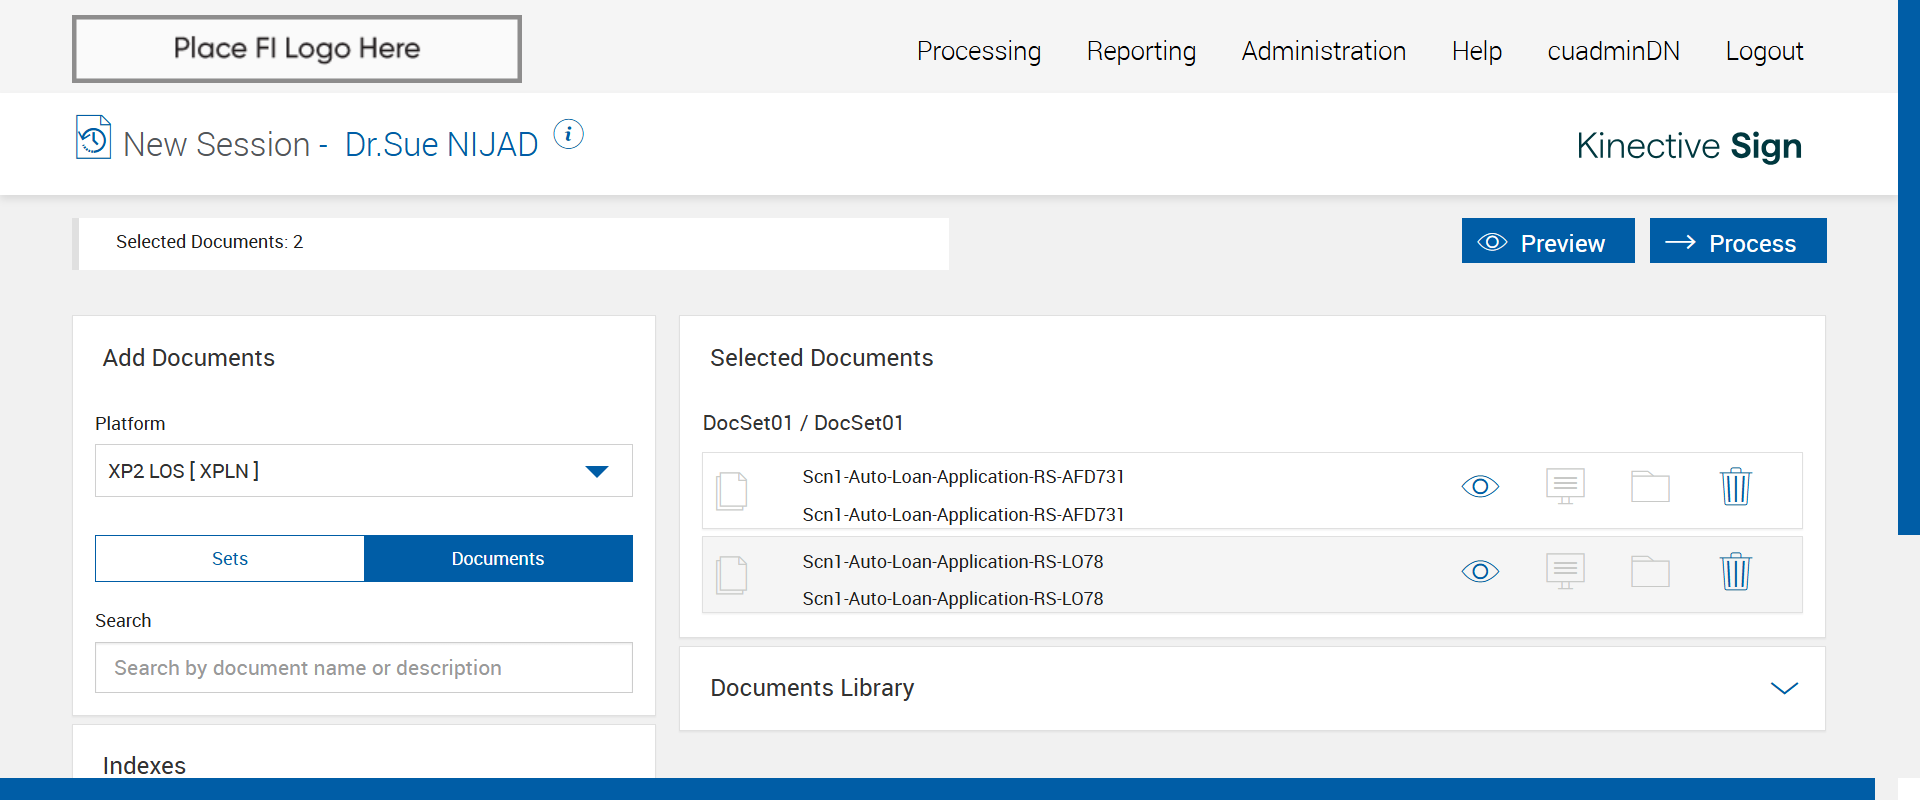
Task: Click the info icon next to Dr.Sue NIJAD
Action: [x=568, y=134]
